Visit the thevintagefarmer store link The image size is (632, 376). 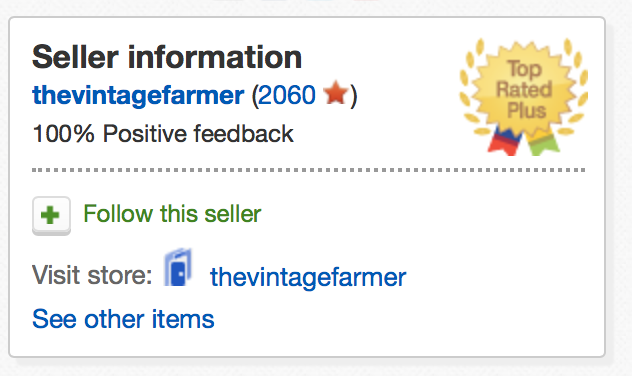coord(308,277)
